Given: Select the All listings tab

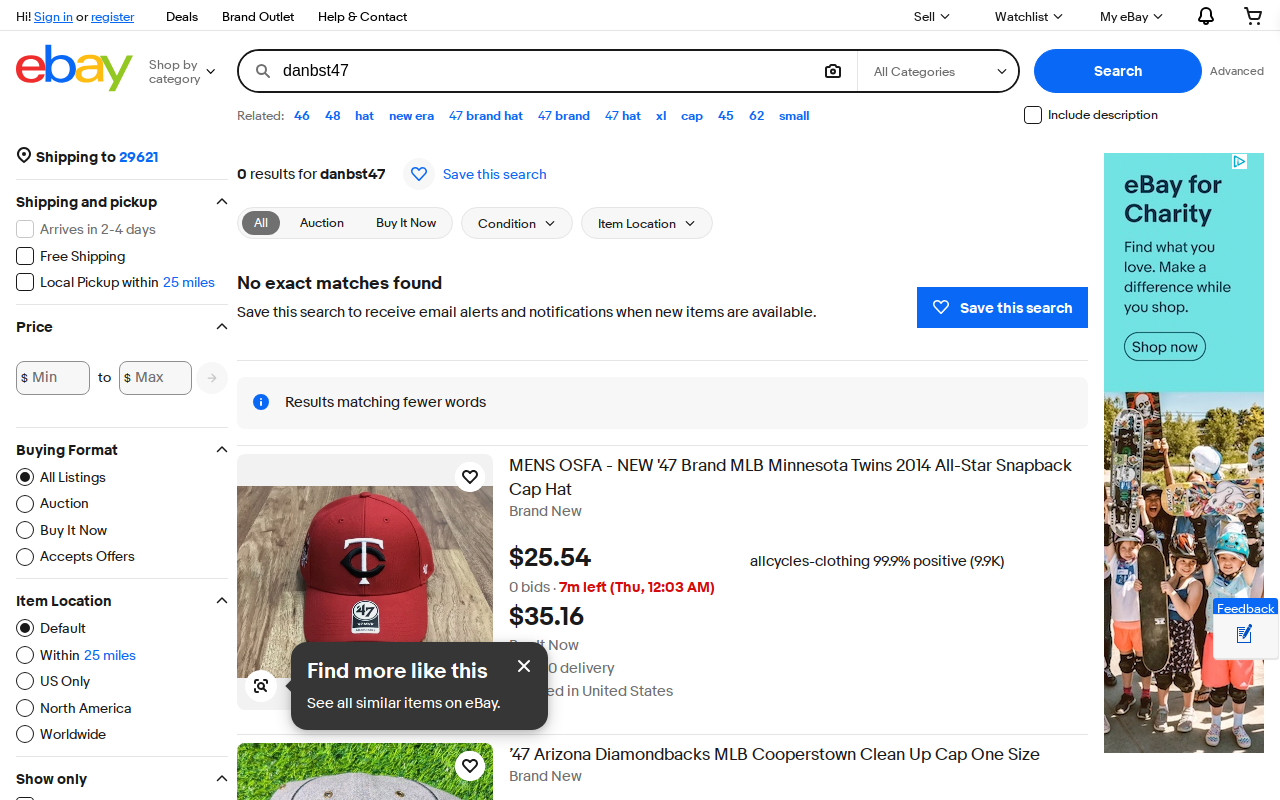Looking at the screenshot, I should [261, 223].
